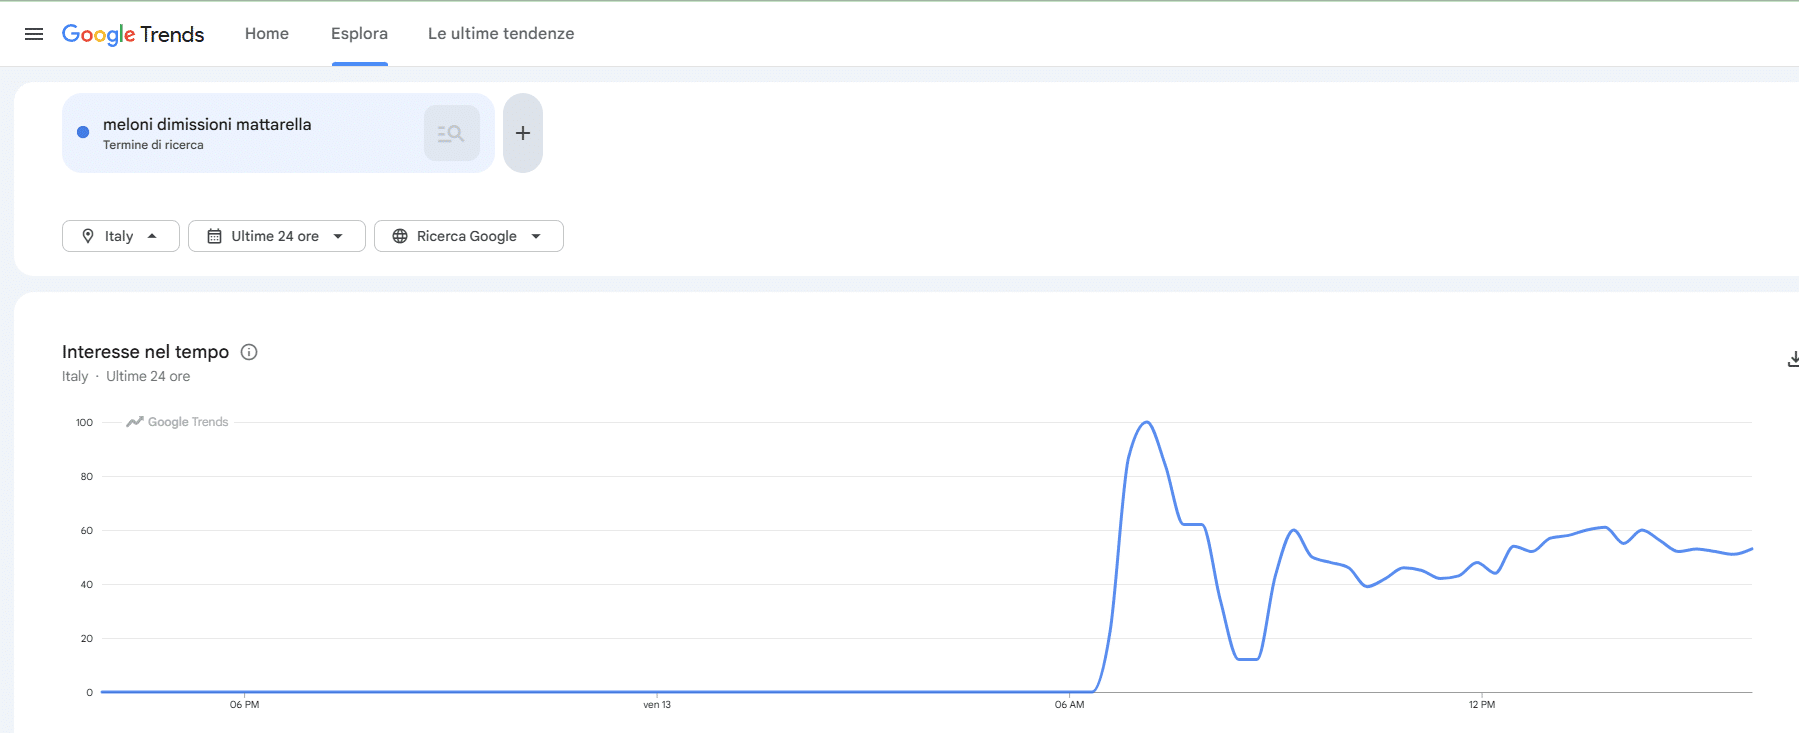1799x733 pixels.
Task: Expand the Italy region dropdown arrow
Action: point(152,236)
